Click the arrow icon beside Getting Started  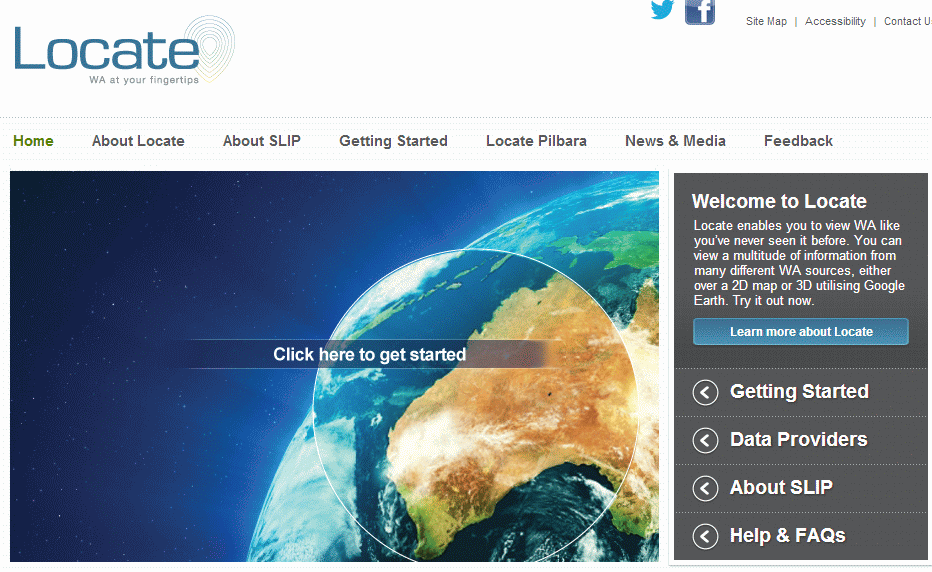(x=706, y=392)
